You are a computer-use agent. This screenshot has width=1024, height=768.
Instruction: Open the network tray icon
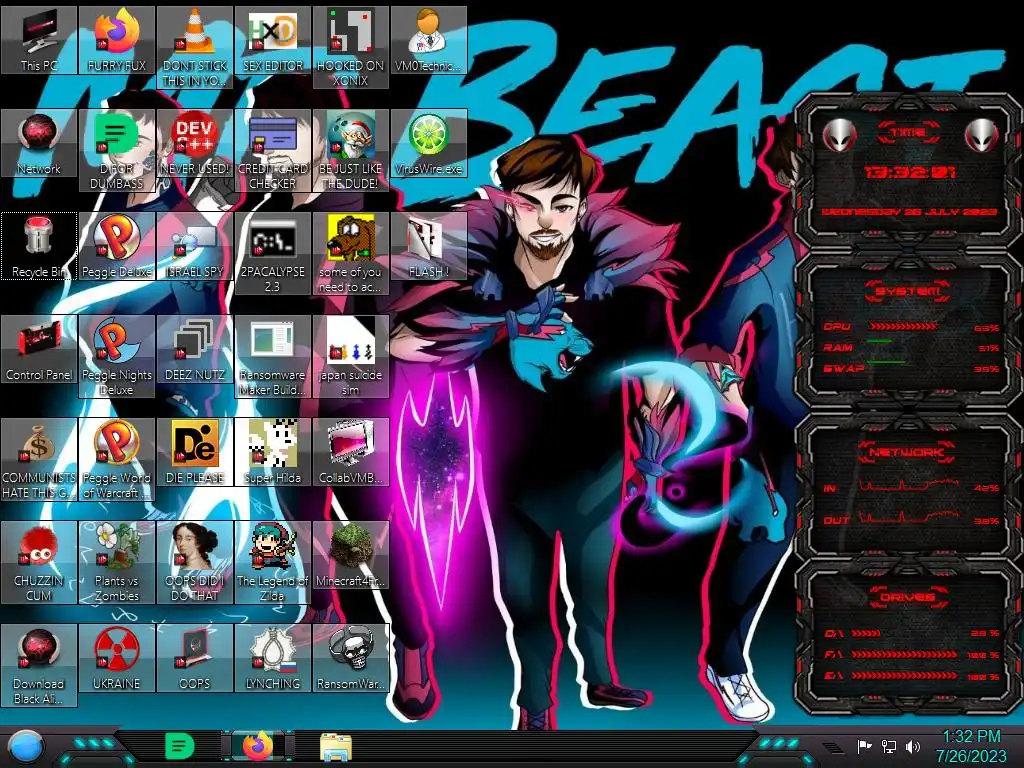889,746
